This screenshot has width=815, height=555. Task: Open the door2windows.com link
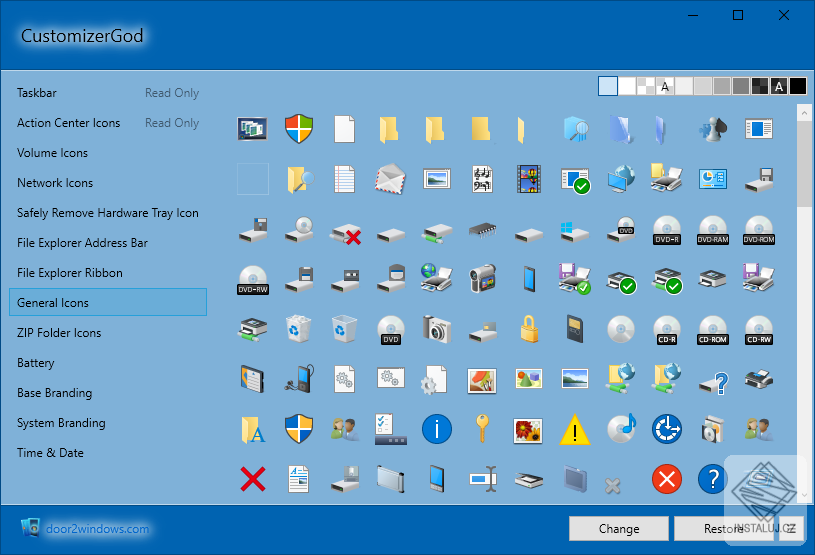pos(97,528)
